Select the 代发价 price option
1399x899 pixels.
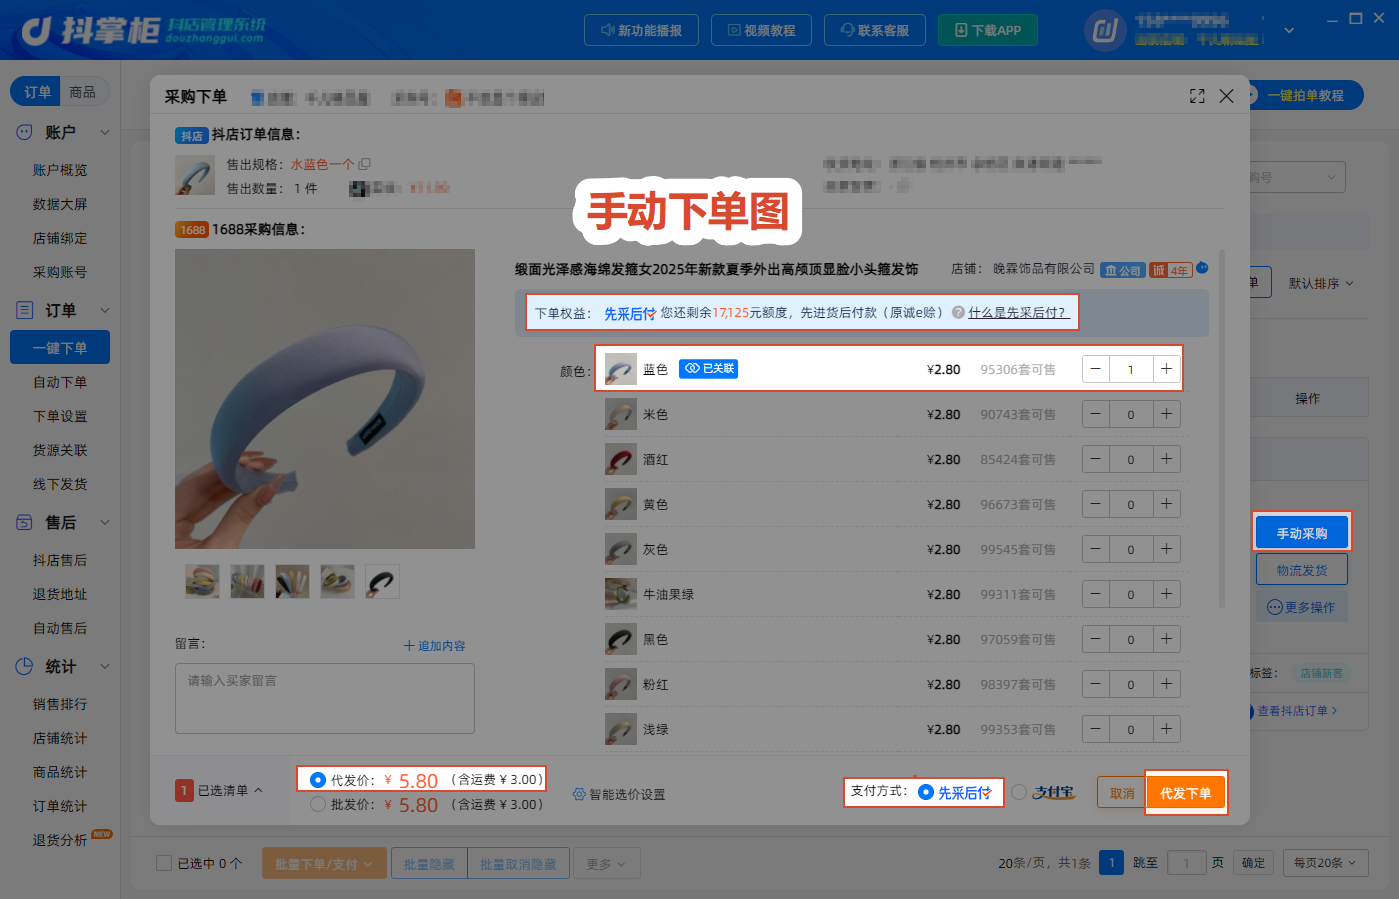click(318, 780)
